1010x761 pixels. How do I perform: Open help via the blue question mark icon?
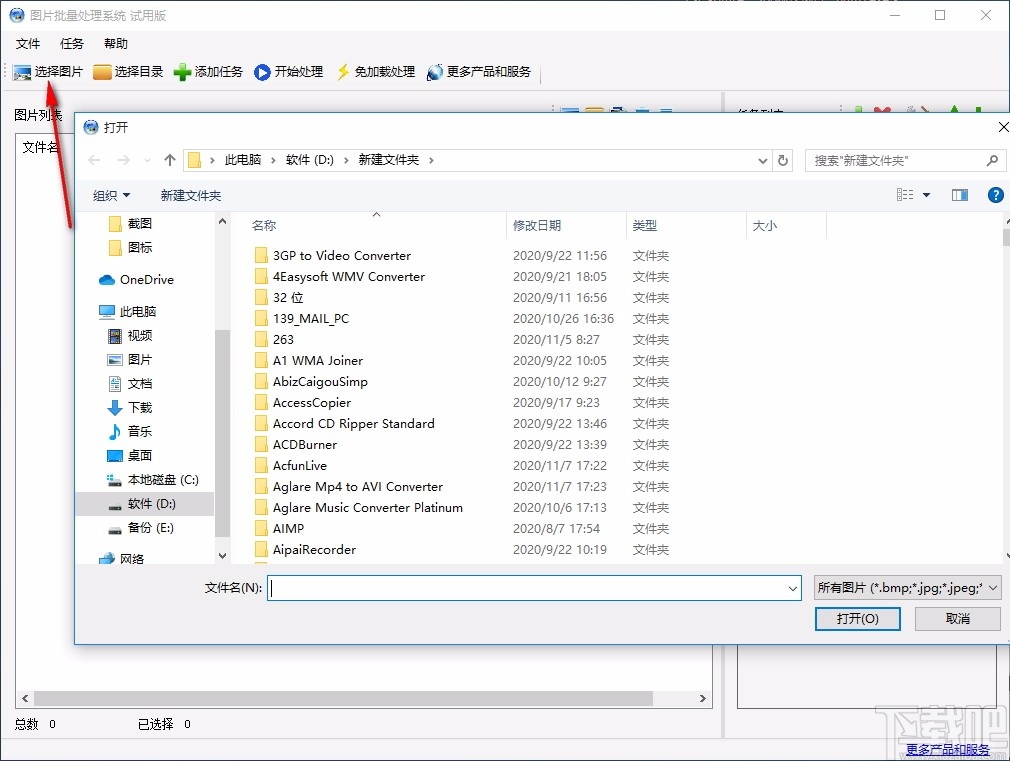coord(995,195)
